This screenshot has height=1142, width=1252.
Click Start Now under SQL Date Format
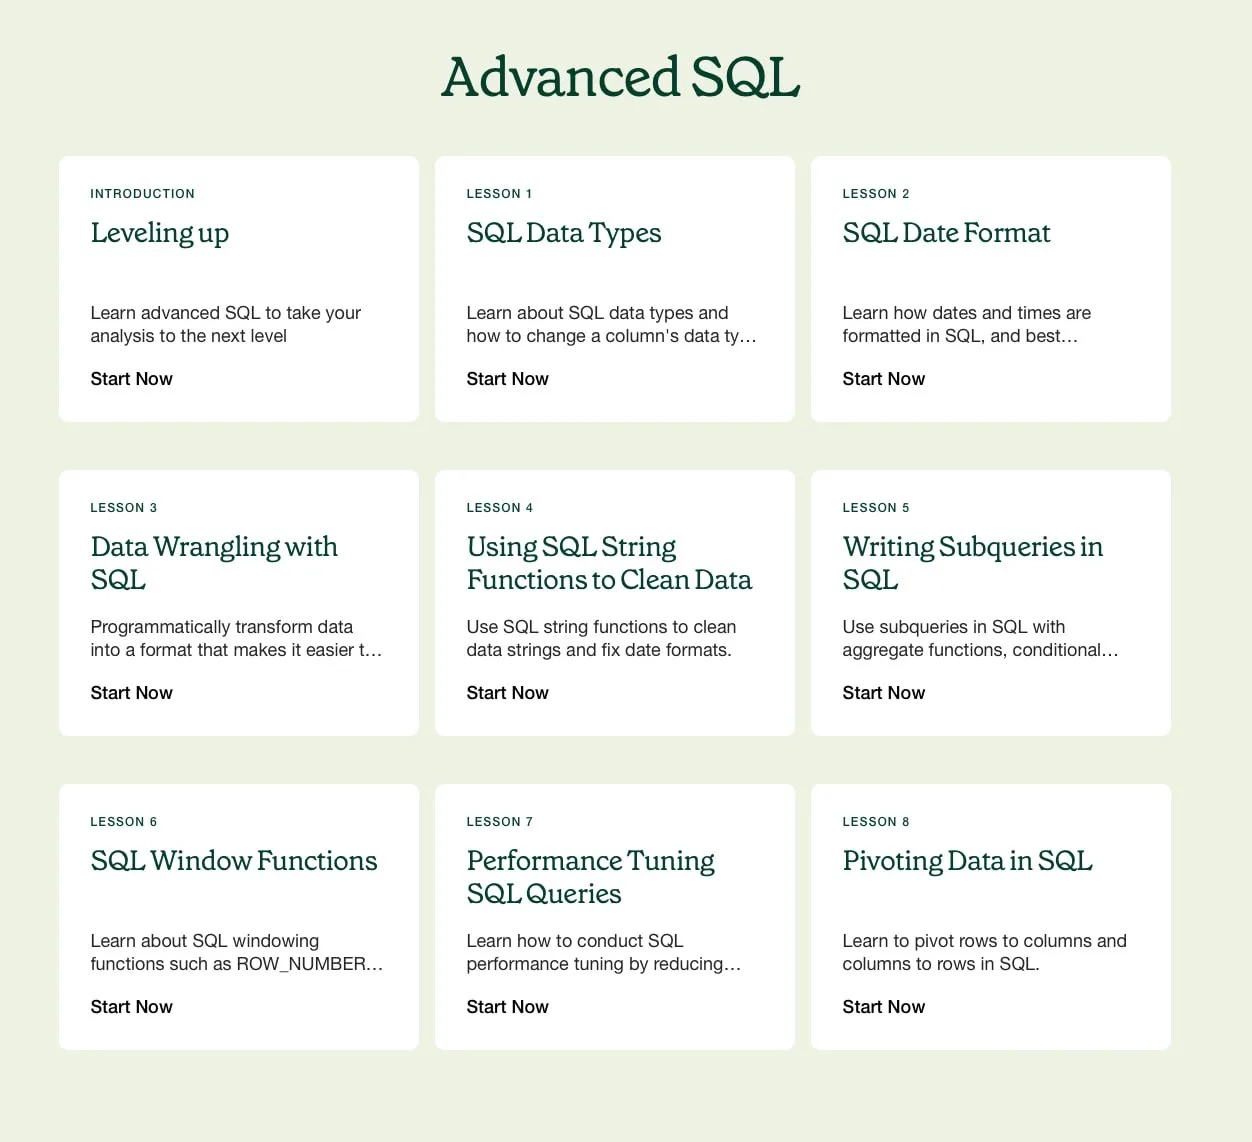883,379
